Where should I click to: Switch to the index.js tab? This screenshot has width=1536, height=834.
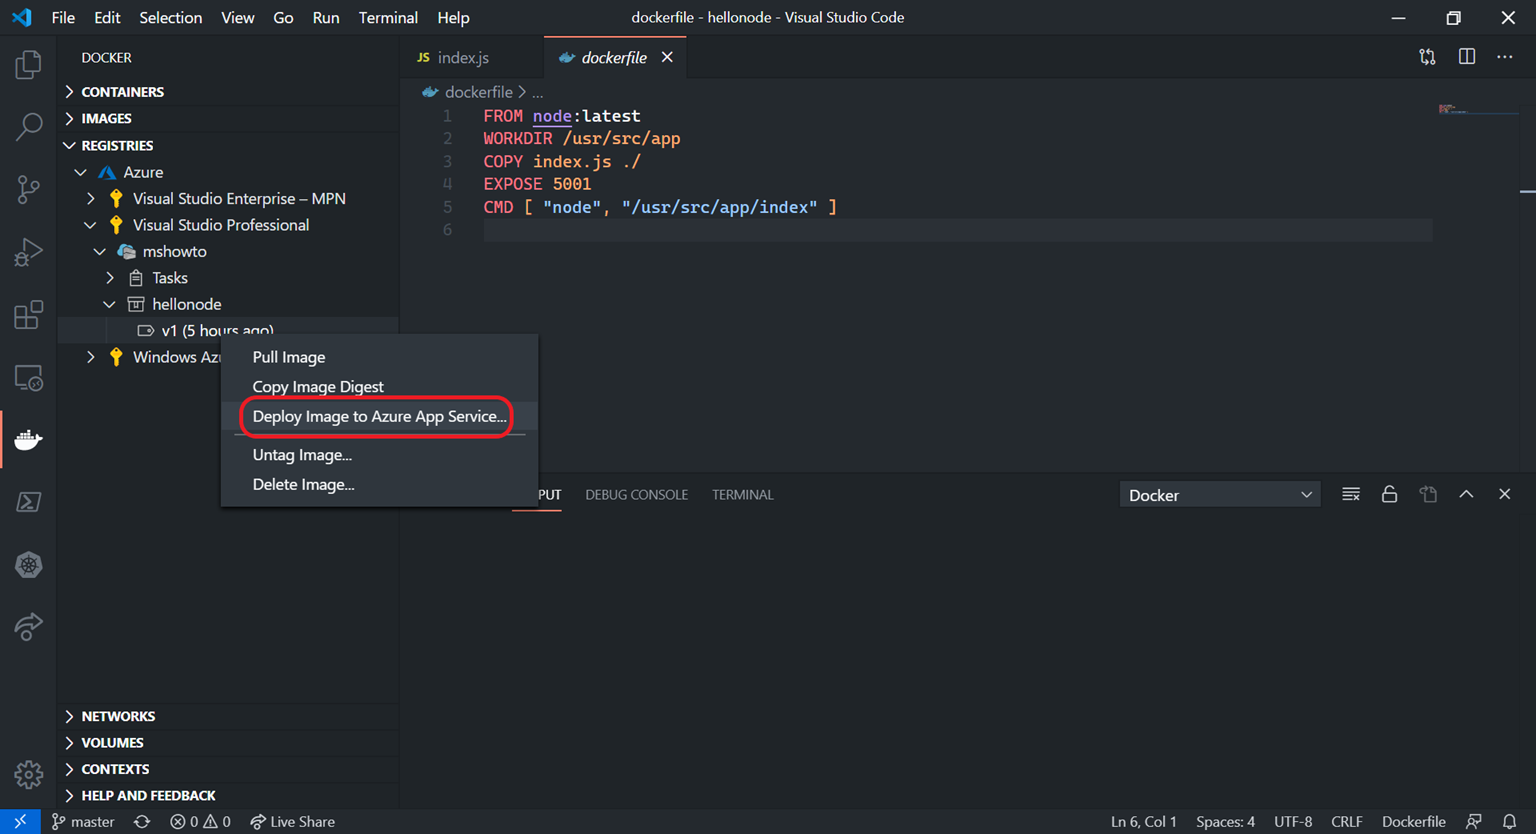[472, 57]
